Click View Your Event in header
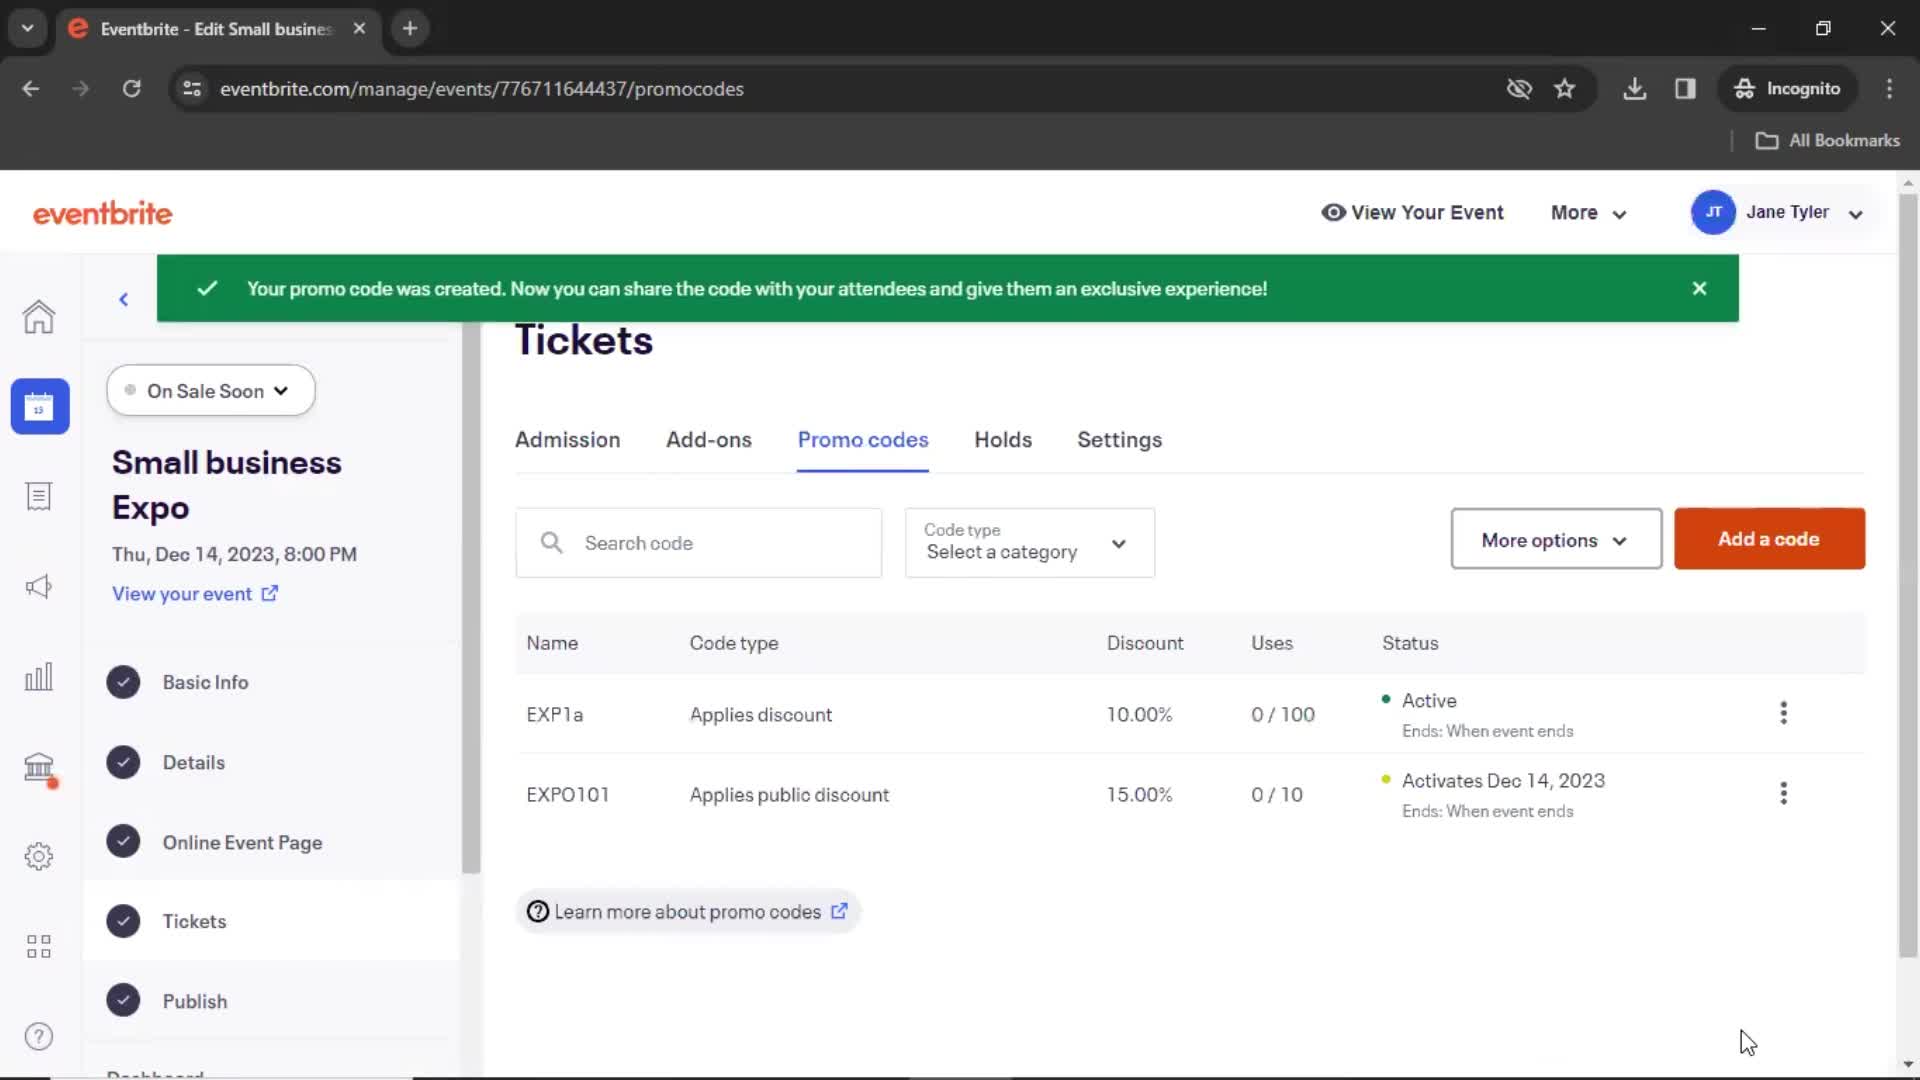The image size is (1920, 1080). (x=1412, y=212)
